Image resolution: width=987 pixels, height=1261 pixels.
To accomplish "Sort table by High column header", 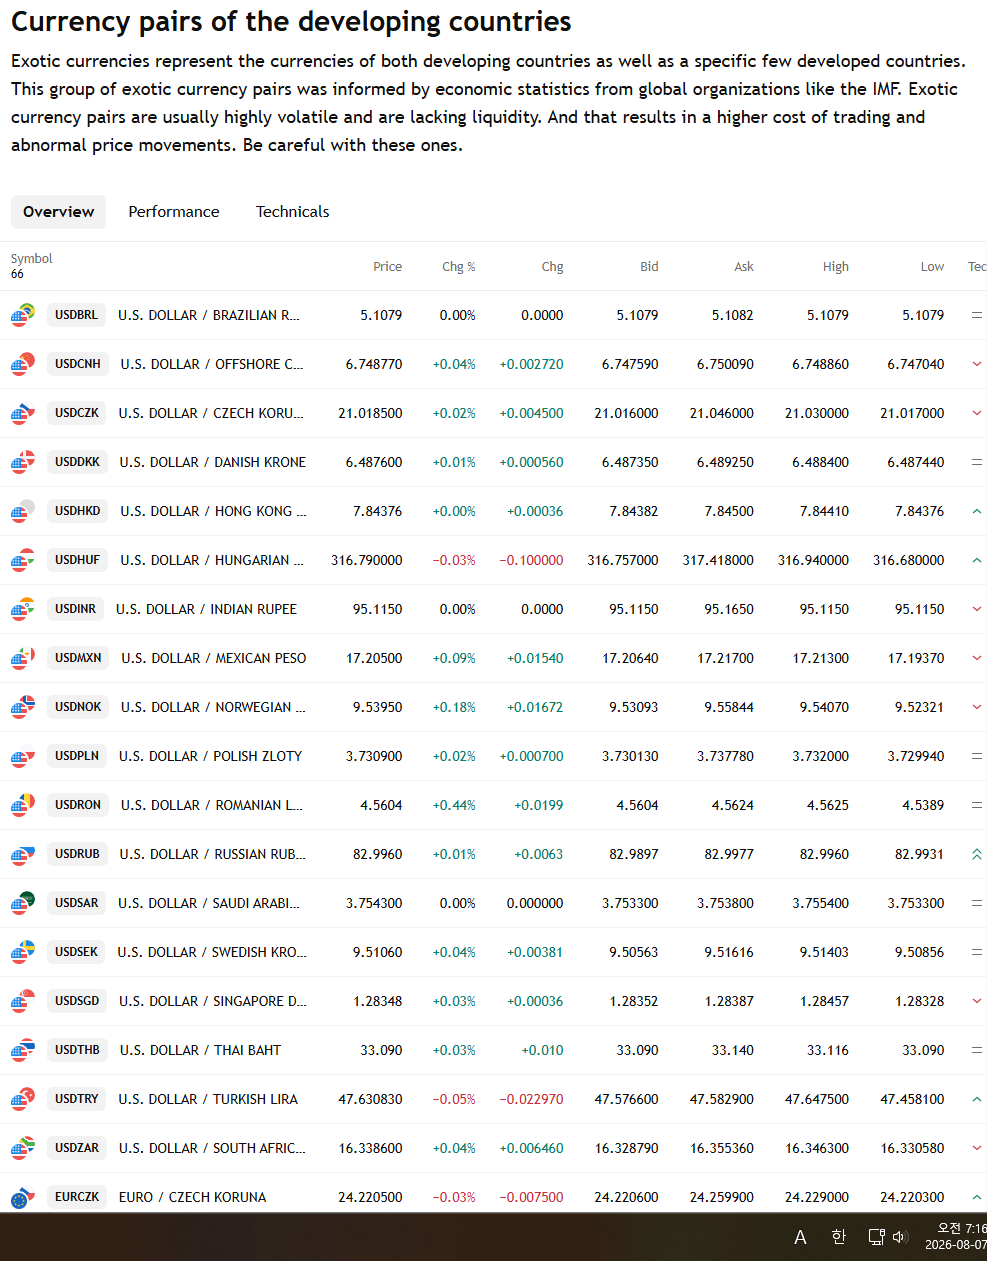I will point(836,267).
